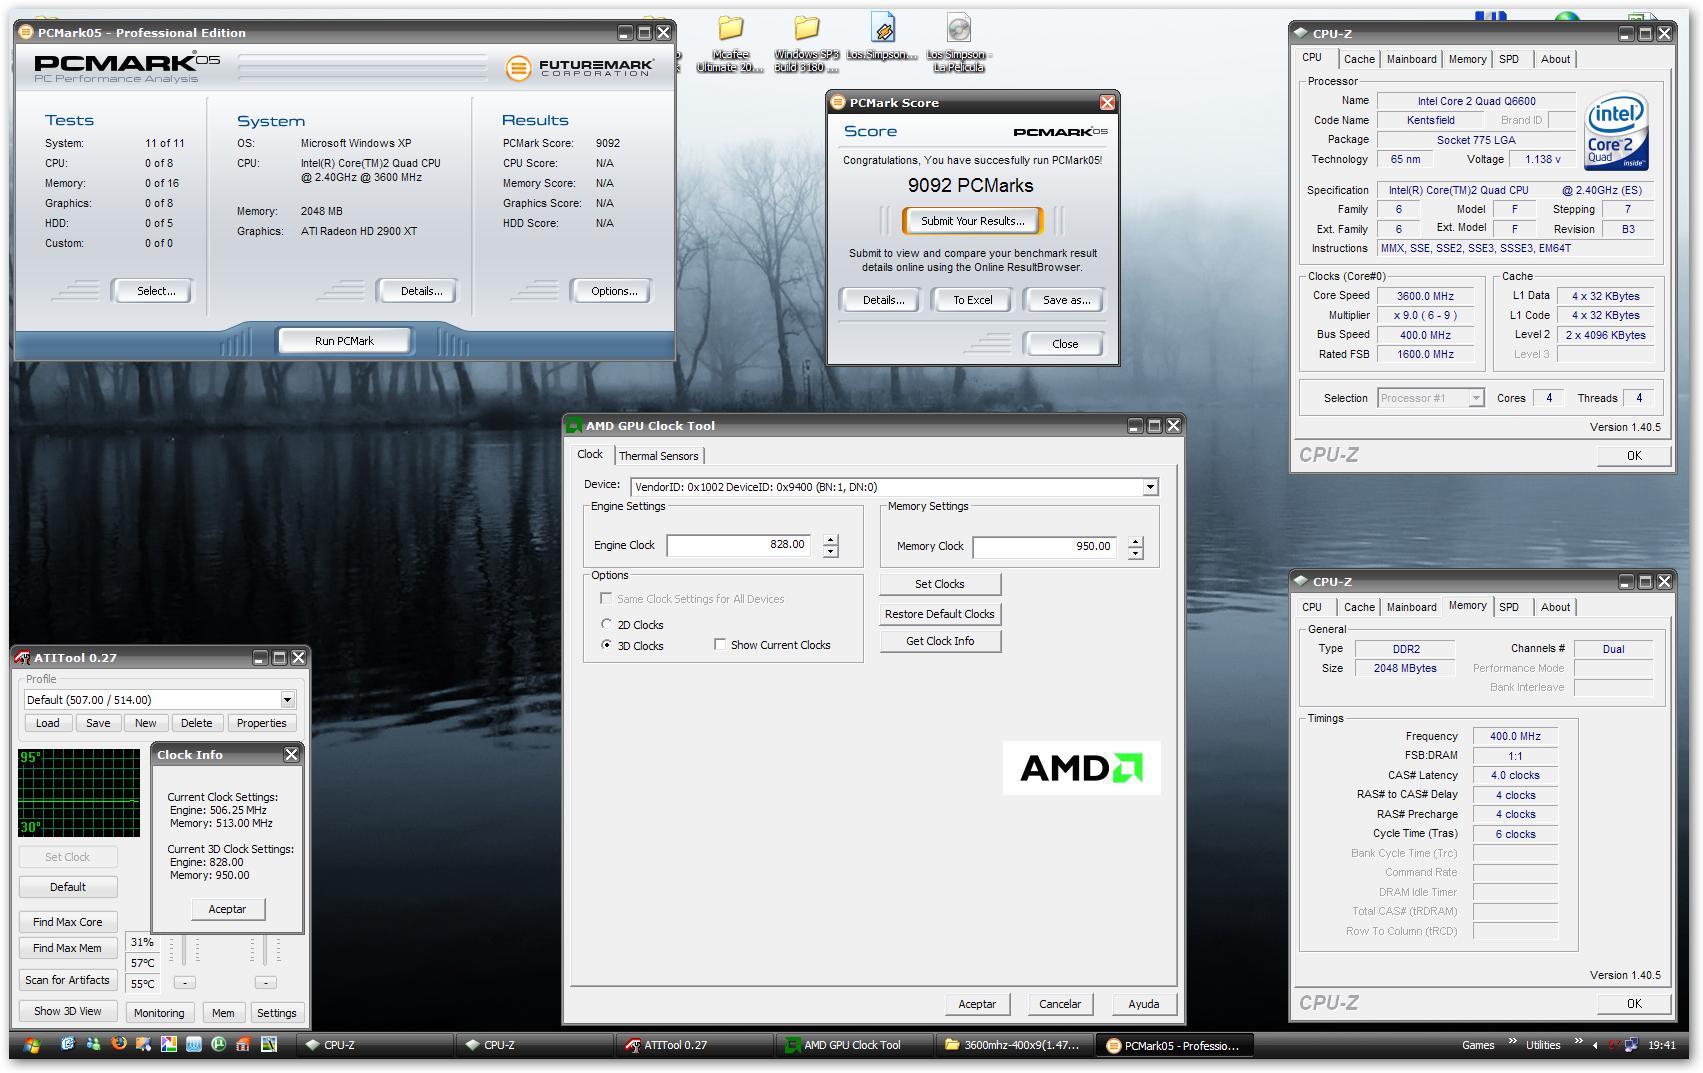1703x1073 pixels.
Task: Click OK in the top CPU-Z window
Action: pyautogui.click(x=1634, y=455)
